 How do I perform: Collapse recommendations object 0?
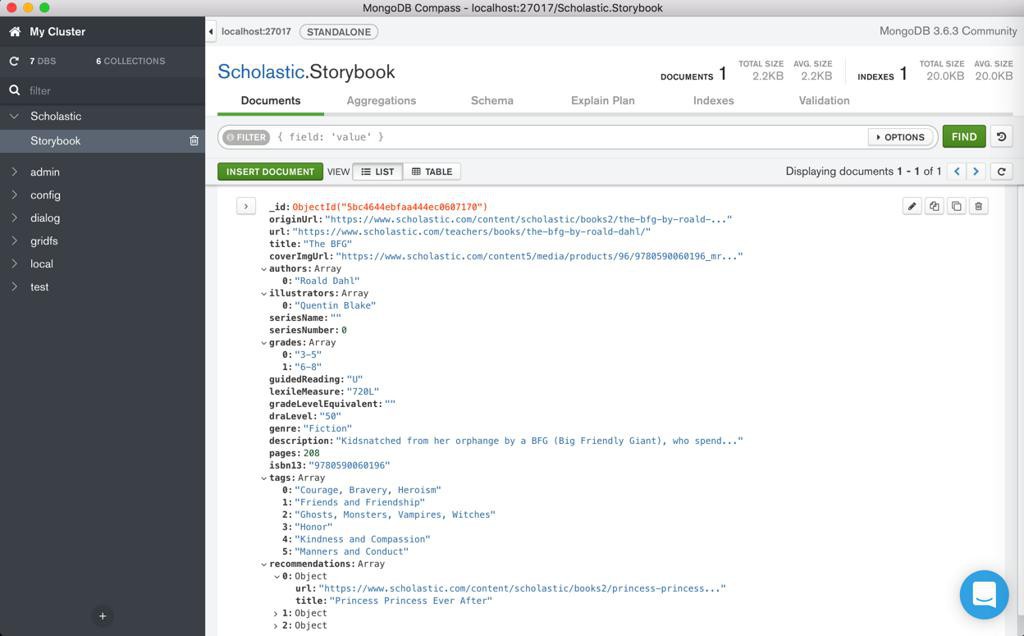pyautogui.click(x=277, y=577)
